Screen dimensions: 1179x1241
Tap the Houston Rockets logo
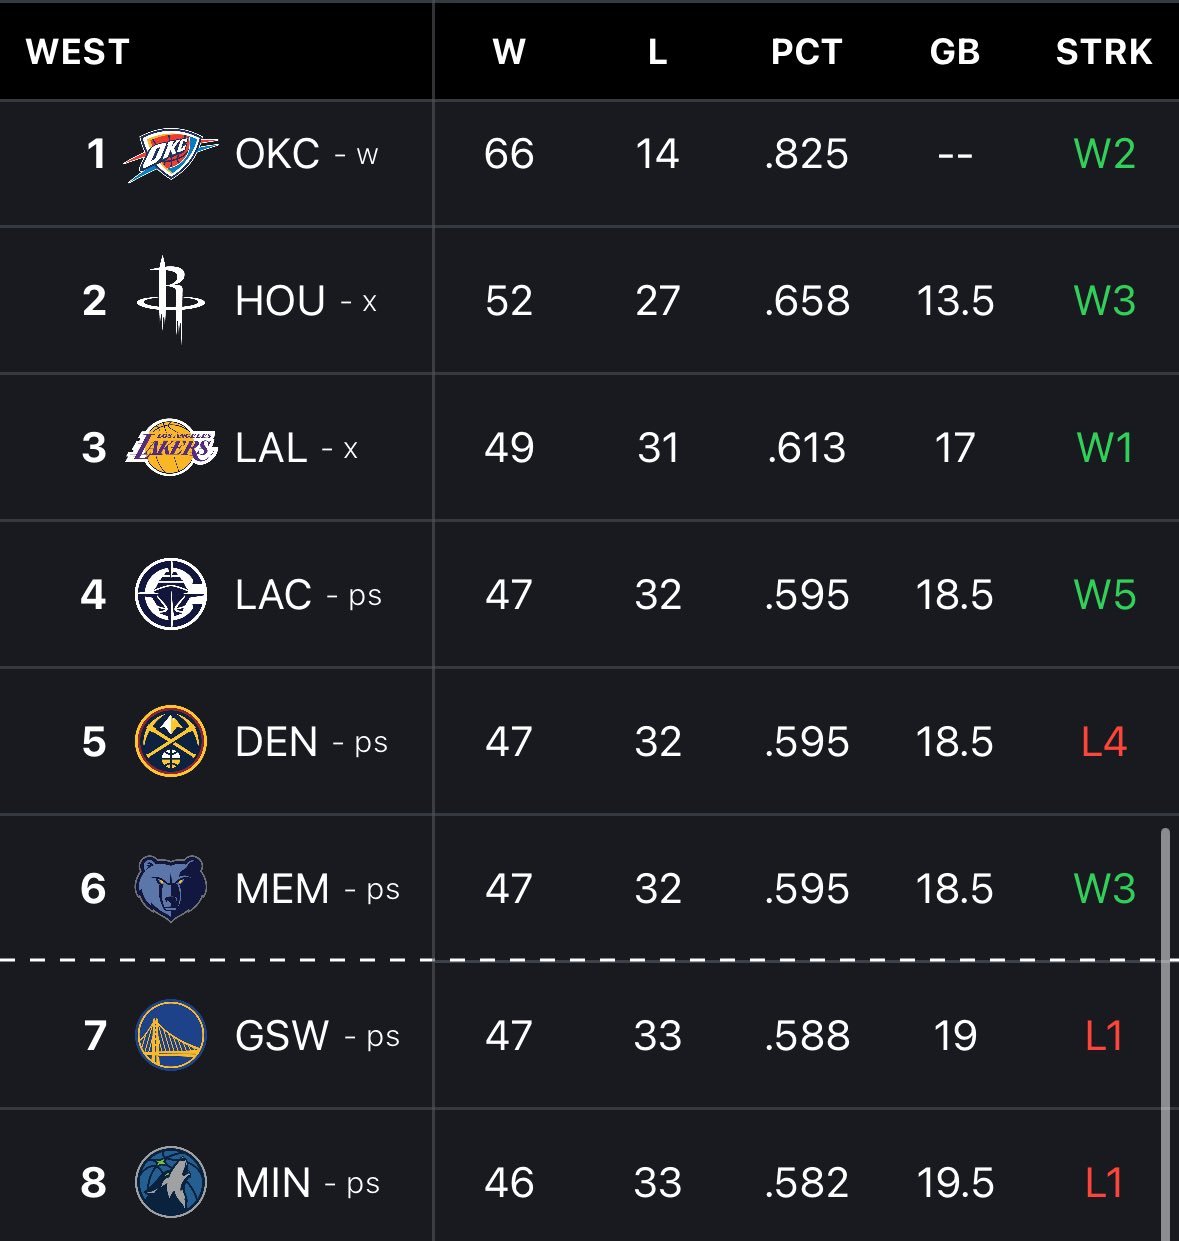click(x=171, y=300)
